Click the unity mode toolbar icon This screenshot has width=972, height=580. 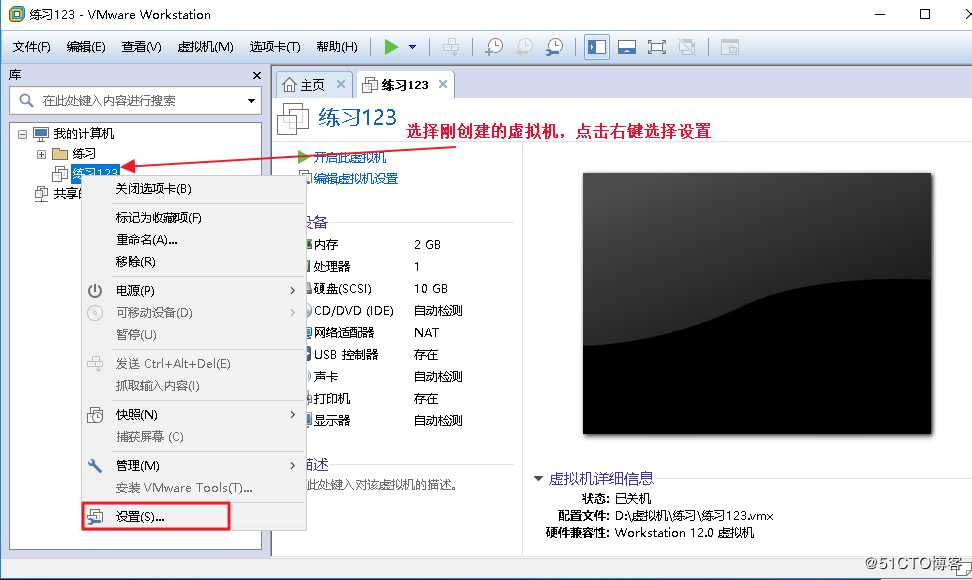tap(687, 47)
